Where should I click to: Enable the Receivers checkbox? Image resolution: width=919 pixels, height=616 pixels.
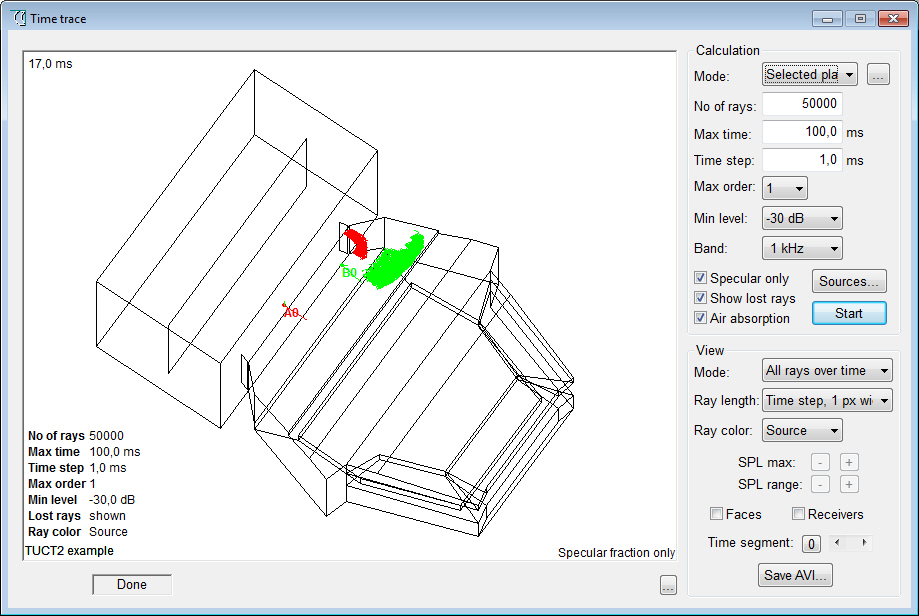(x=798, y=514)
